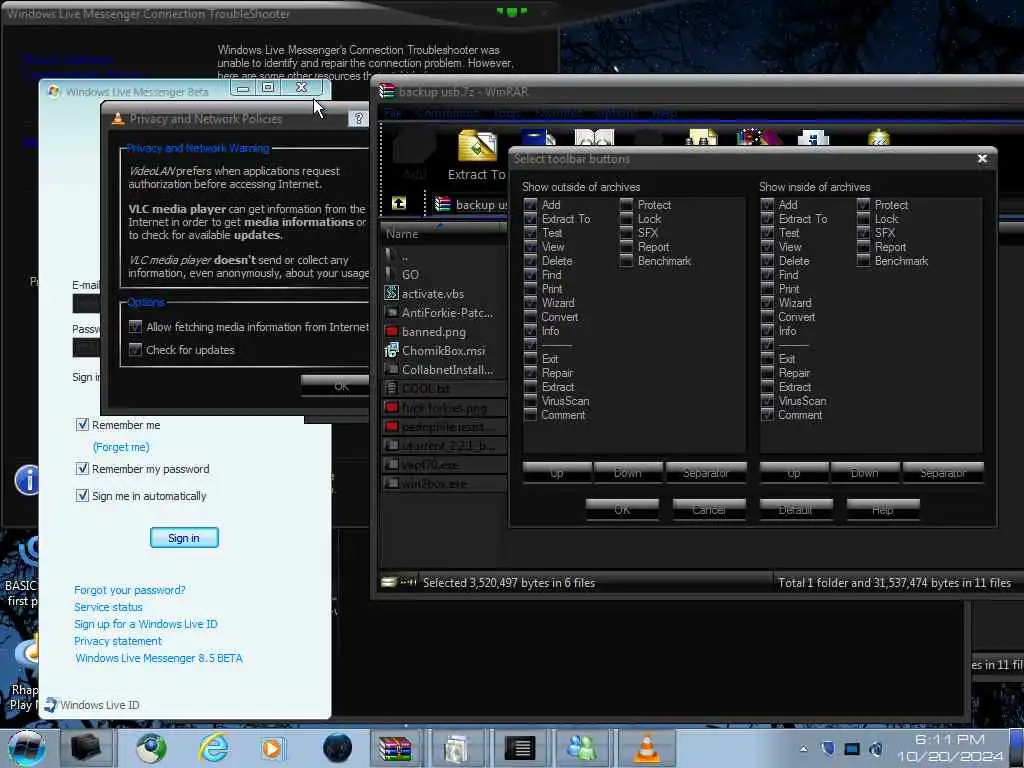
Task: Click Separator button under outside of archives list
Action: click(x=705, y=472)
